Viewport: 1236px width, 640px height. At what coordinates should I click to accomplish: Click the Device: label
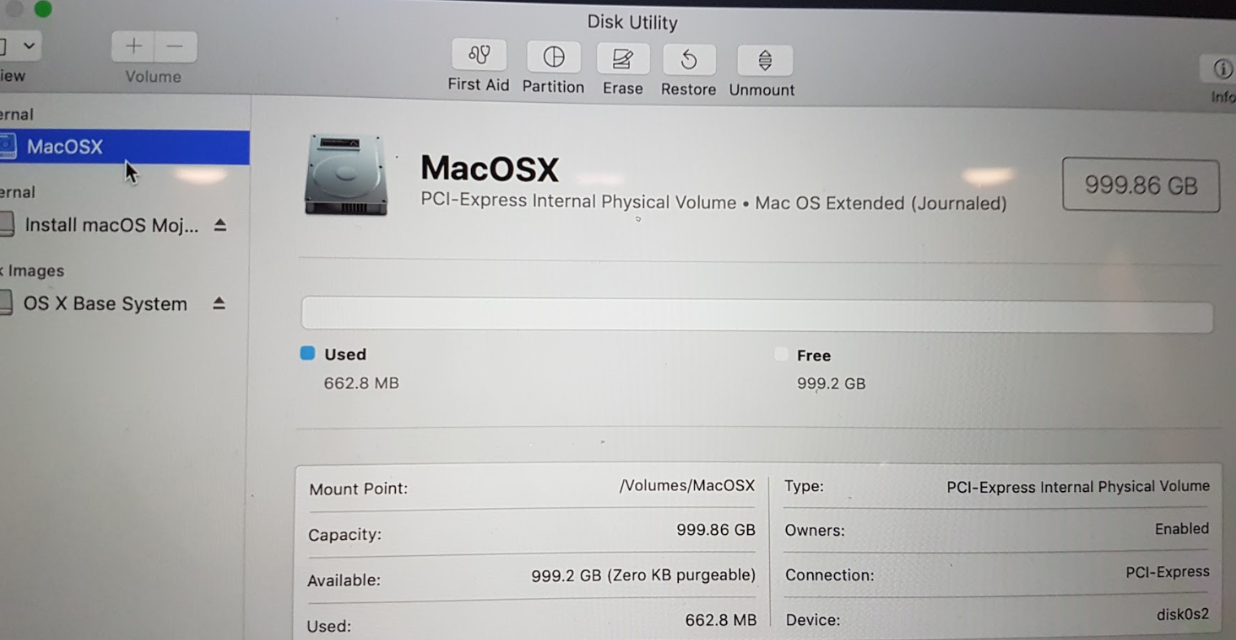[x=813, y=620]
